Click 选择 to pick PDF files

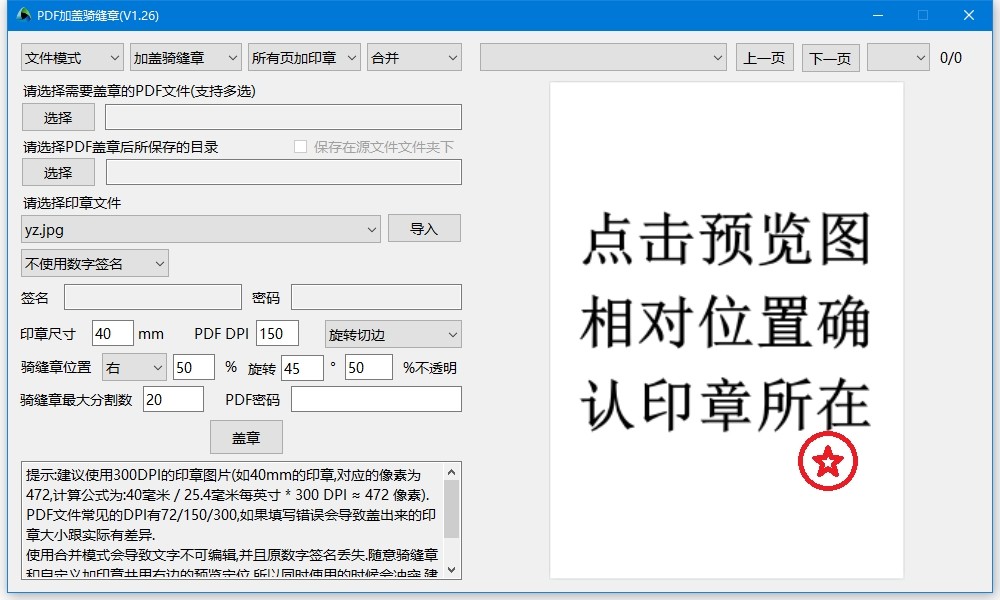tap(57, 116)
